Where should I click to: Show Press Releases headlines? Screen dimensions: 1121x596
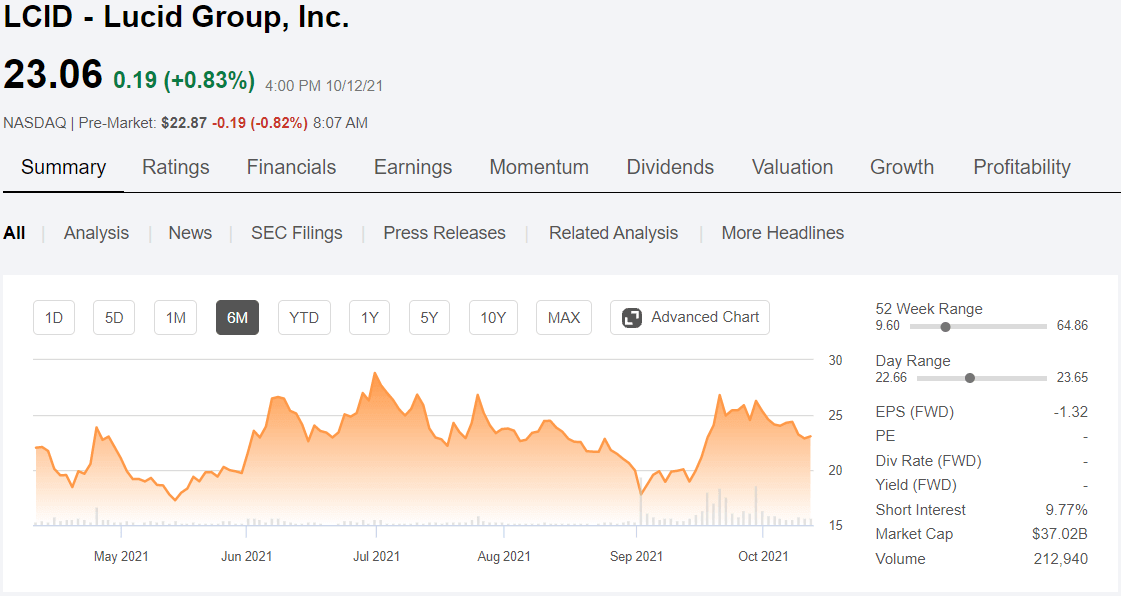pyautogui.click(x=444, y=233)
